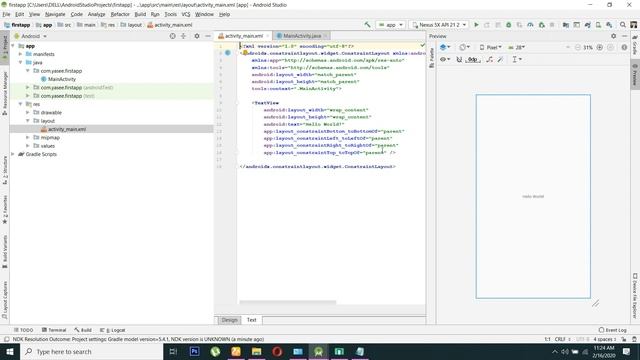This screenshot has height=360, width=640.
Task: Open Opera browser from Windows taskbar
Action: pos(277,351)
